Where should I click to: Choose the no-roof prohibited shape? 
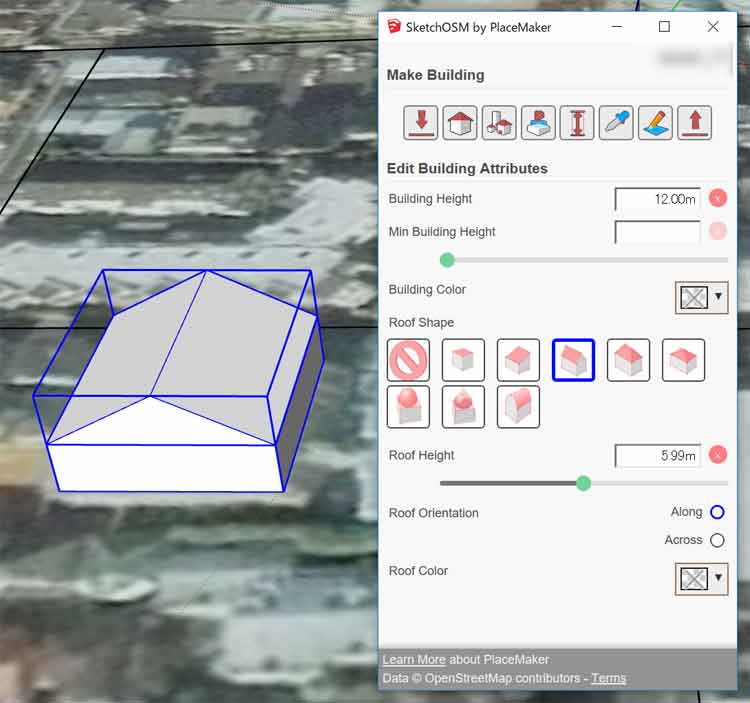pos(408,360)
